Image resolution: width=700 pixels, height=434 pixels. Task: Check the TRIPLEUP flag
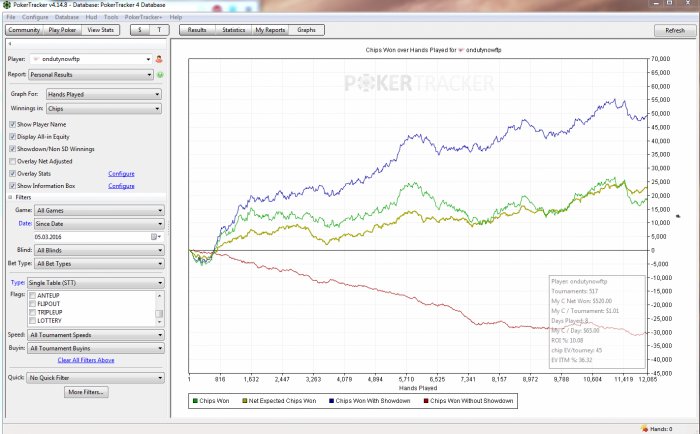[32, 312]
